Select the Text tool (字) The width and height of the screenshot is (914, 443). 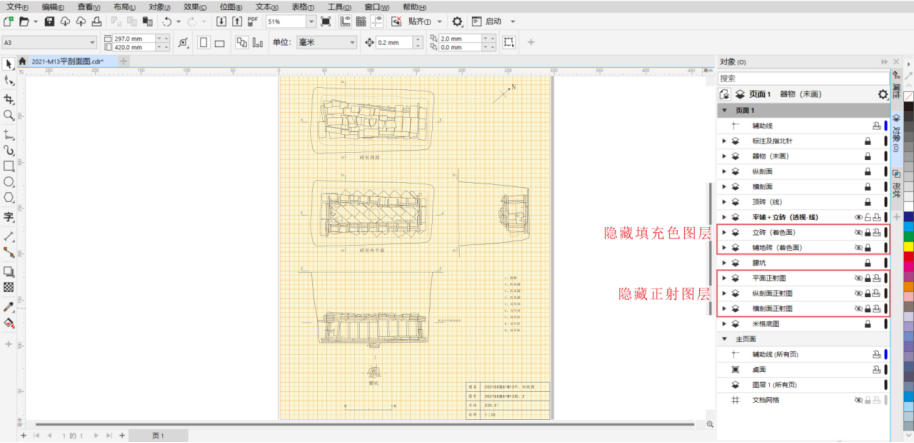tap(9, 217)
